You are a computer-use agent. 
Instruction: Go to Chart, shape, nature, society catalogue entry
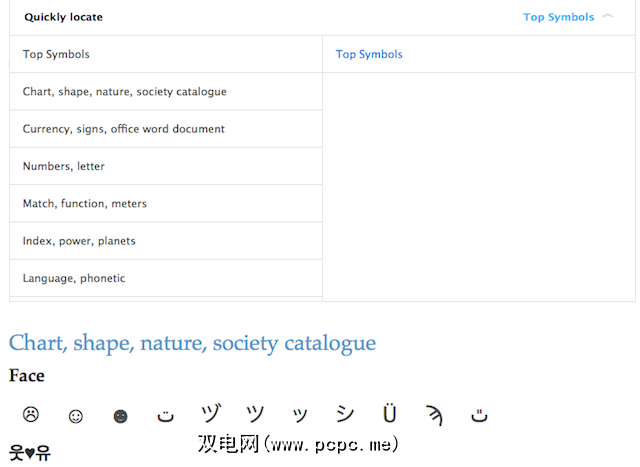(124, 92)
